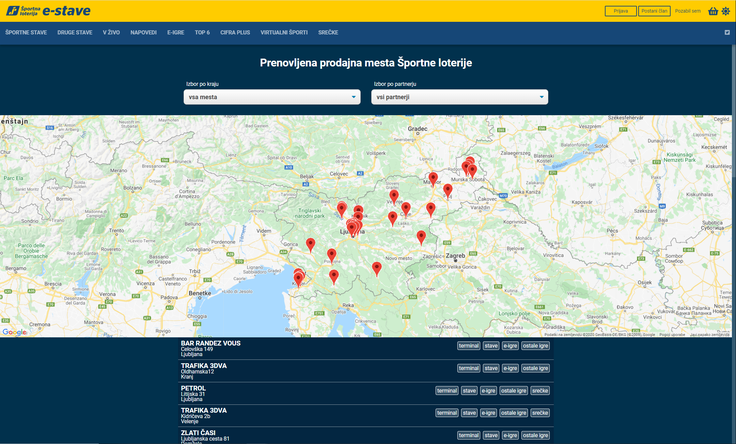
Task: Select BAR RANDEZ VOUS list entry
Action: click(366, 348)
